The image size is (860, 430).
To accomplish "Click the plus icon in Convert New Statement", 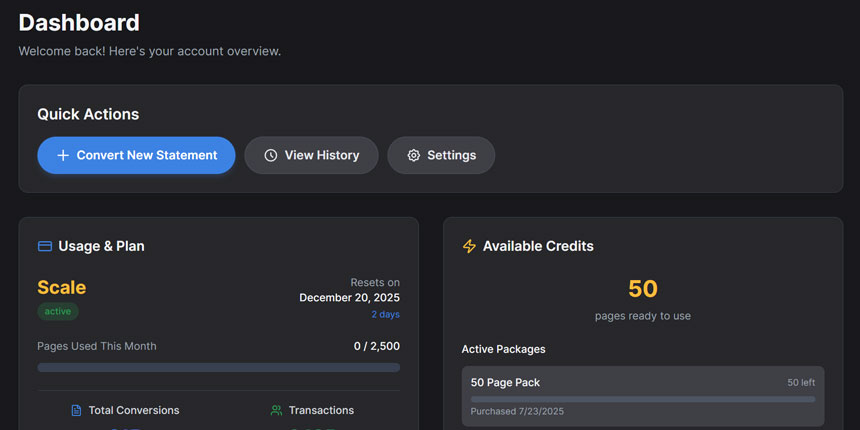I will pyautogui.click(x=63, y=155).
